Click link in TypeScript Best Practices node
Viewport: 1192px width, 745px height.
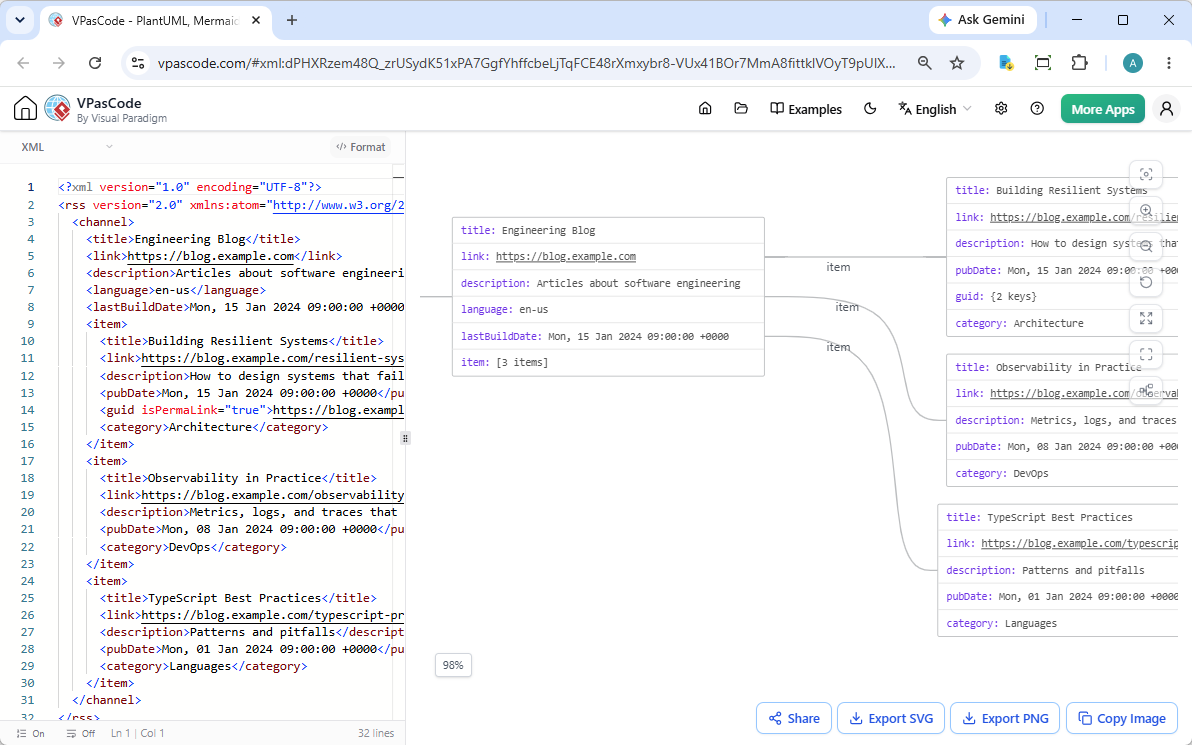(1079, 544)
